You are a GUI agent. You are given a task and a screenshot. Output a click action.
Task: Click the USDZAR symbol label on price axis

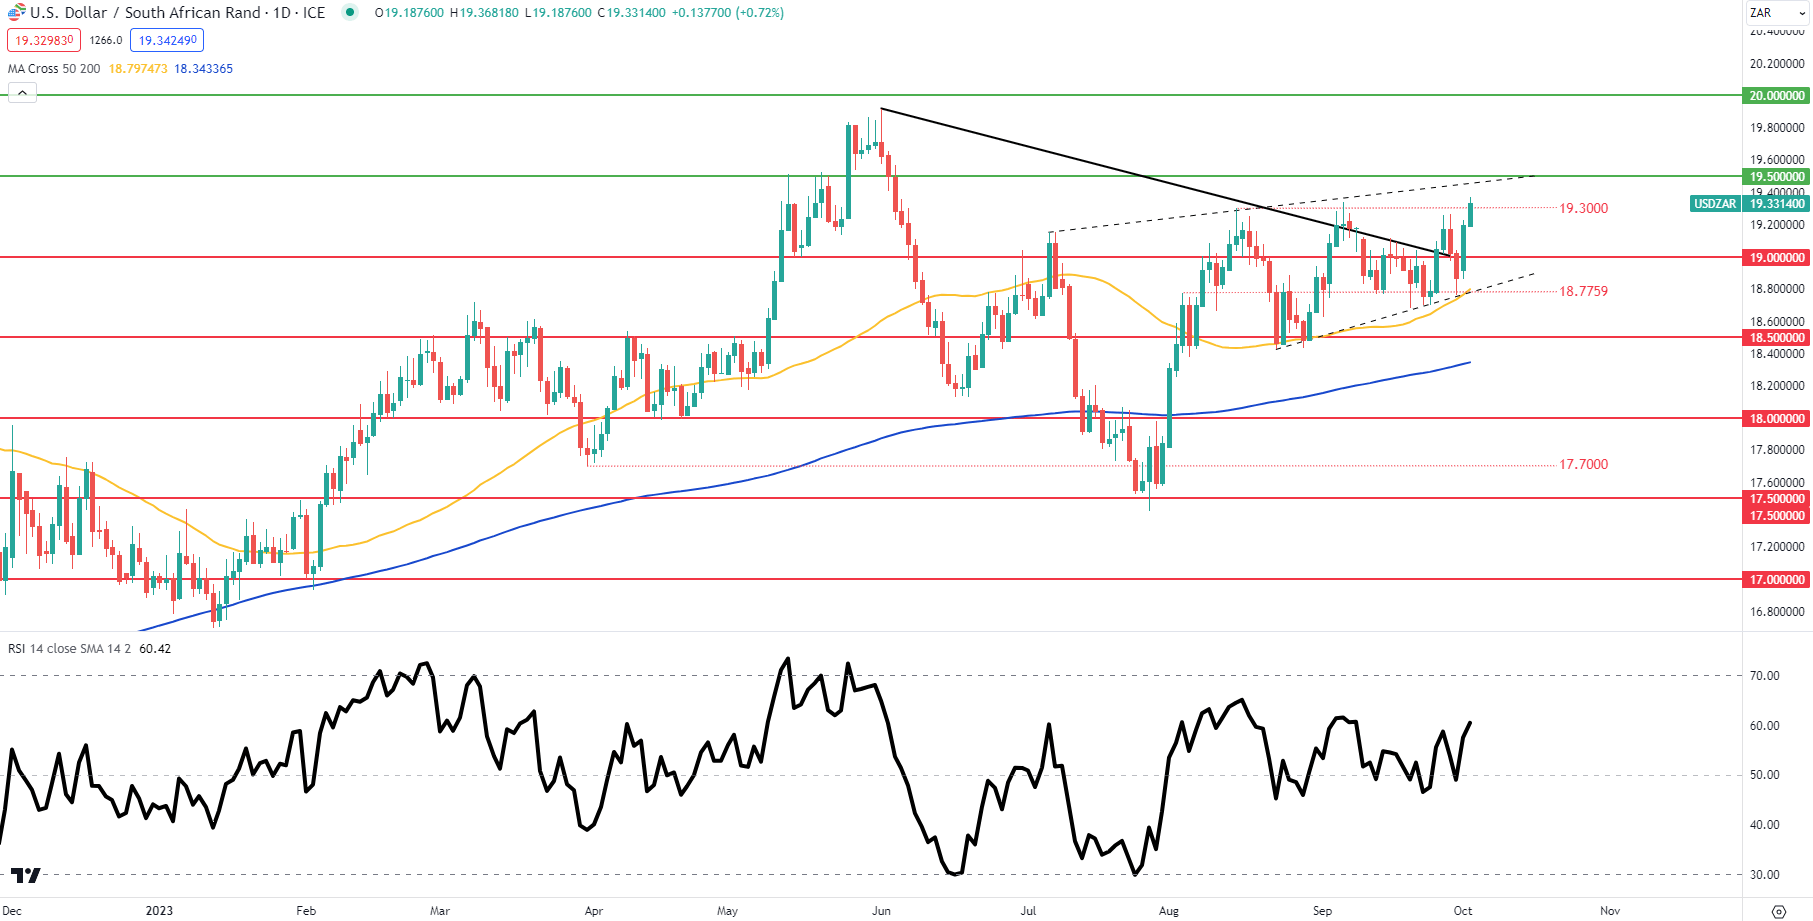(x=1714, y=204)
